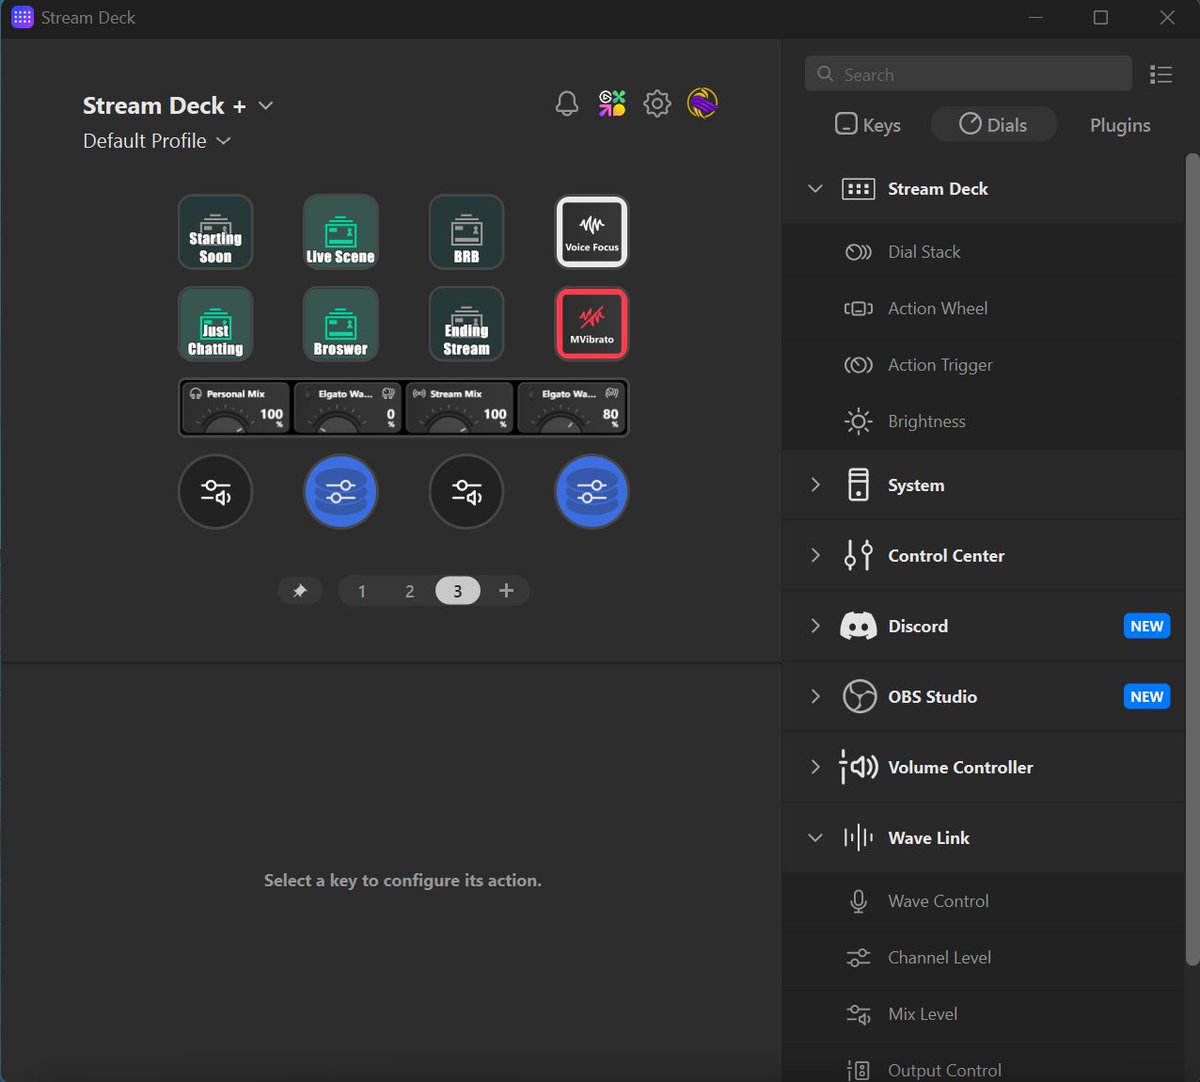Select the Stream Mix touch strip segment
1200x1082 pixels.
point(459,407)
